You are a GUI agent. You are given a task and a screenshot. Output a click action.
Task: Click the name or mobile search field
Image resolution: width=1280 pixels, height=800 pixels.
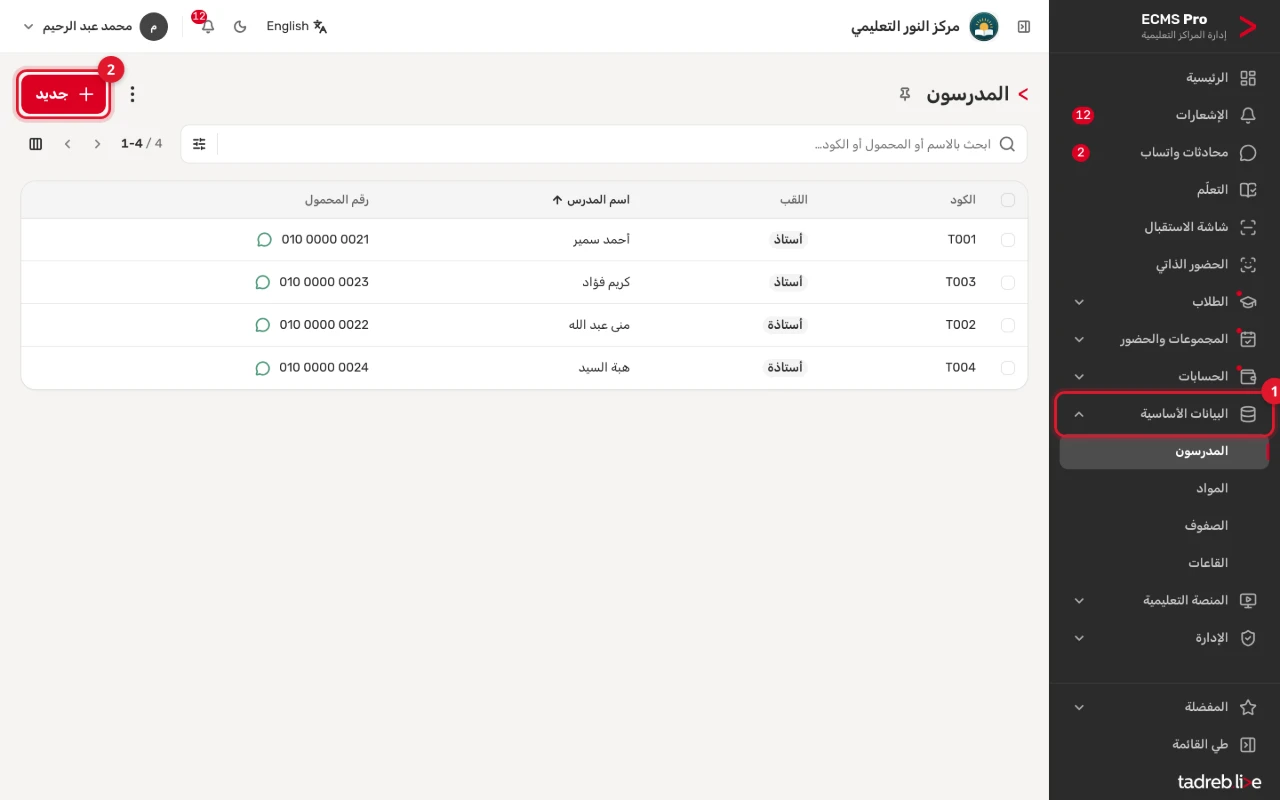coord(604,144)
